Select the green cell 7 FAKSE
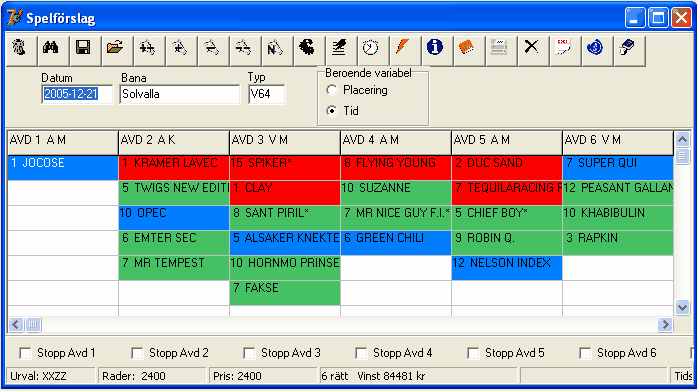This screenshot has width=697, height=391. (285, 292)
